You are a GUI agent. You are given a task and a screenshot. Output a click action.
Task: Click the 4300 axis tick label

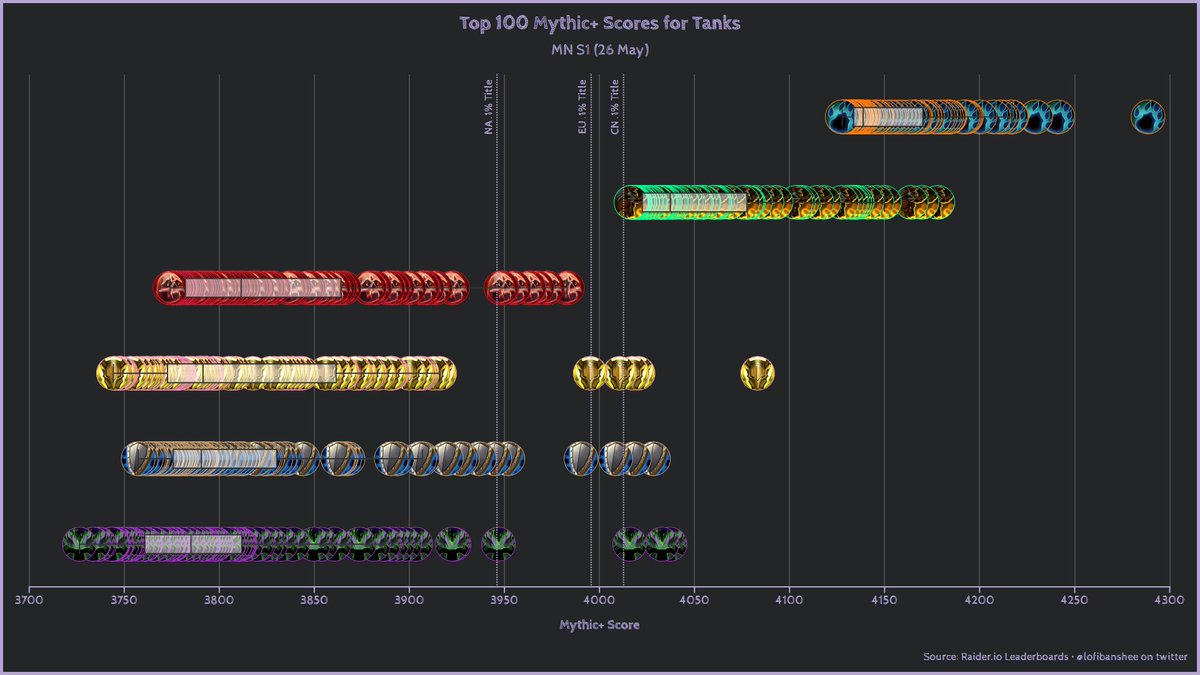pyautogui.click(x=1169, y=599)
